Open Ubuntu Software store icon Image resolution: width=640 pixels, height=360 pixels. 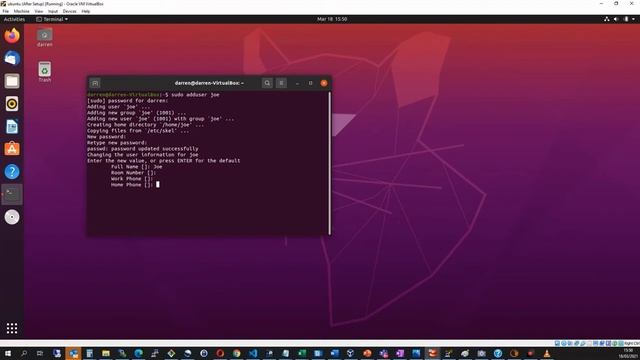(12, 149)
